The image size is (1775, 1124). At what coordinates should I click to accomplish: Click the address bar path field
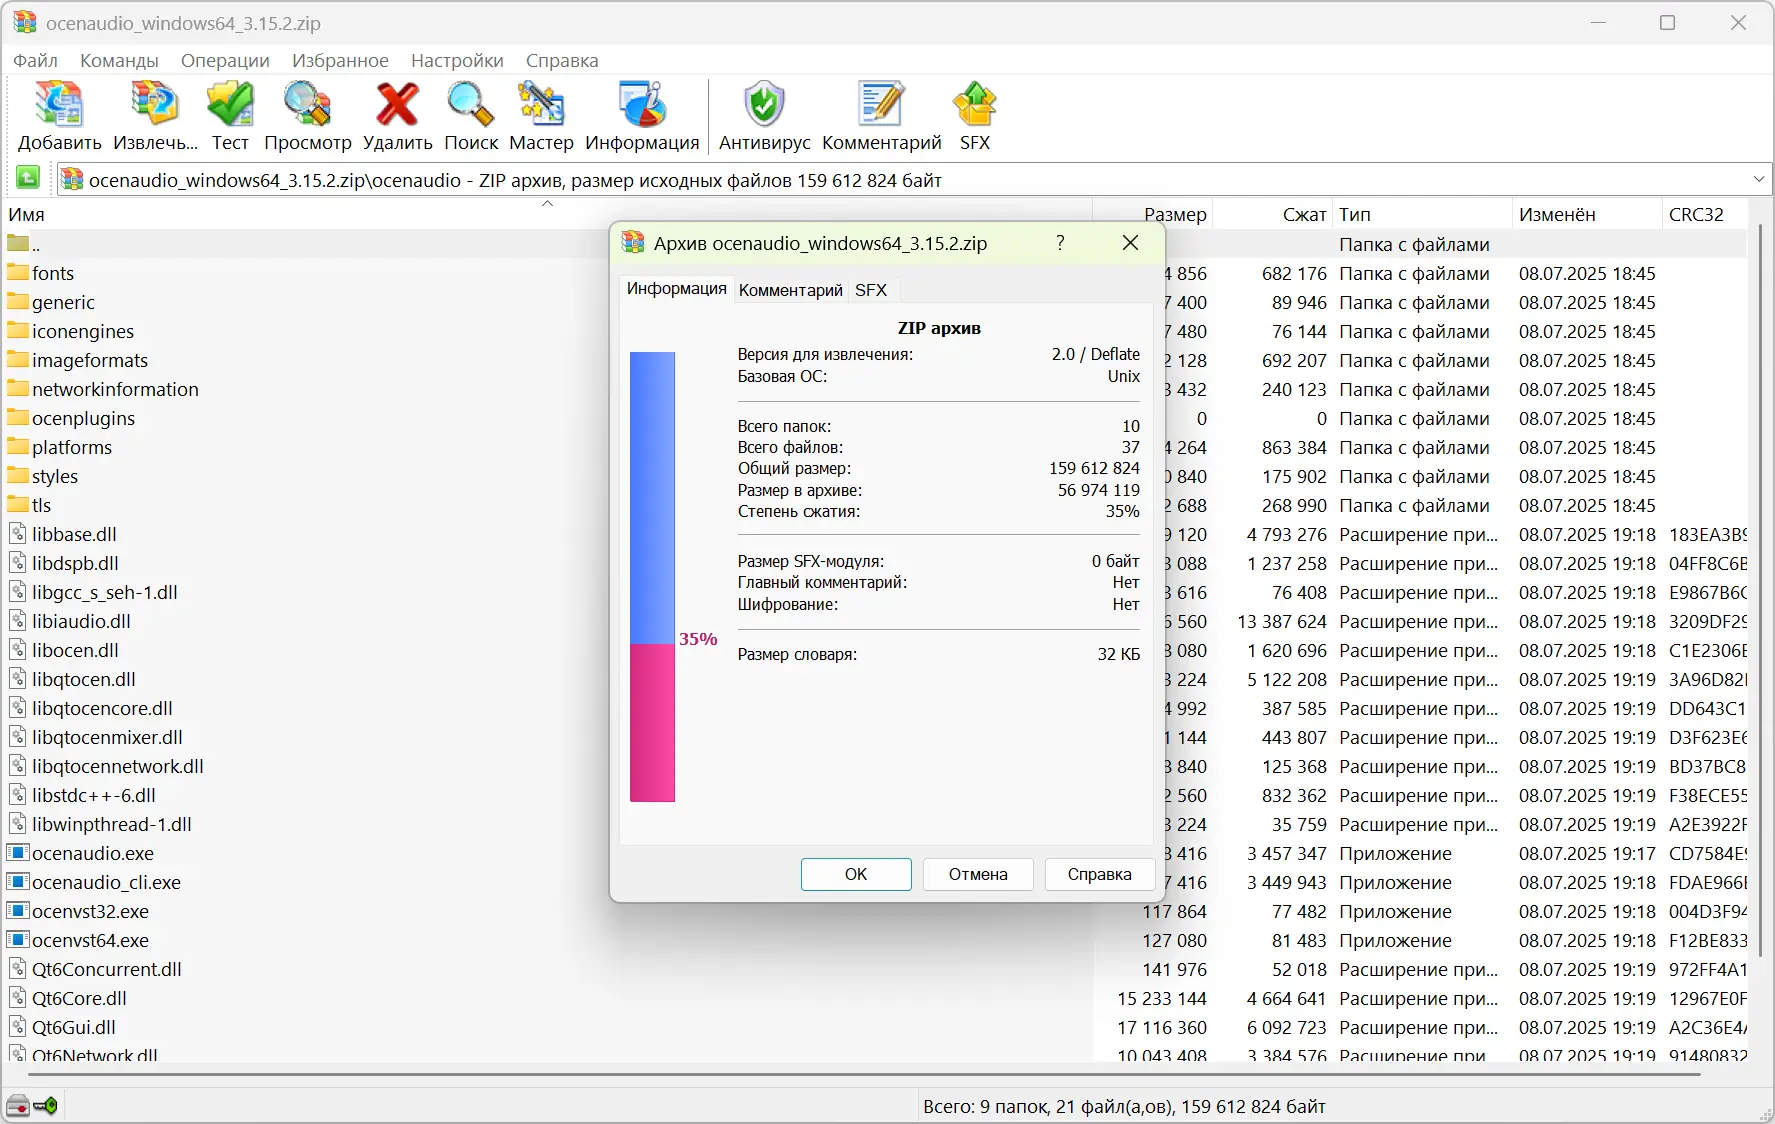pyautogui.click(x=914, y=180)
